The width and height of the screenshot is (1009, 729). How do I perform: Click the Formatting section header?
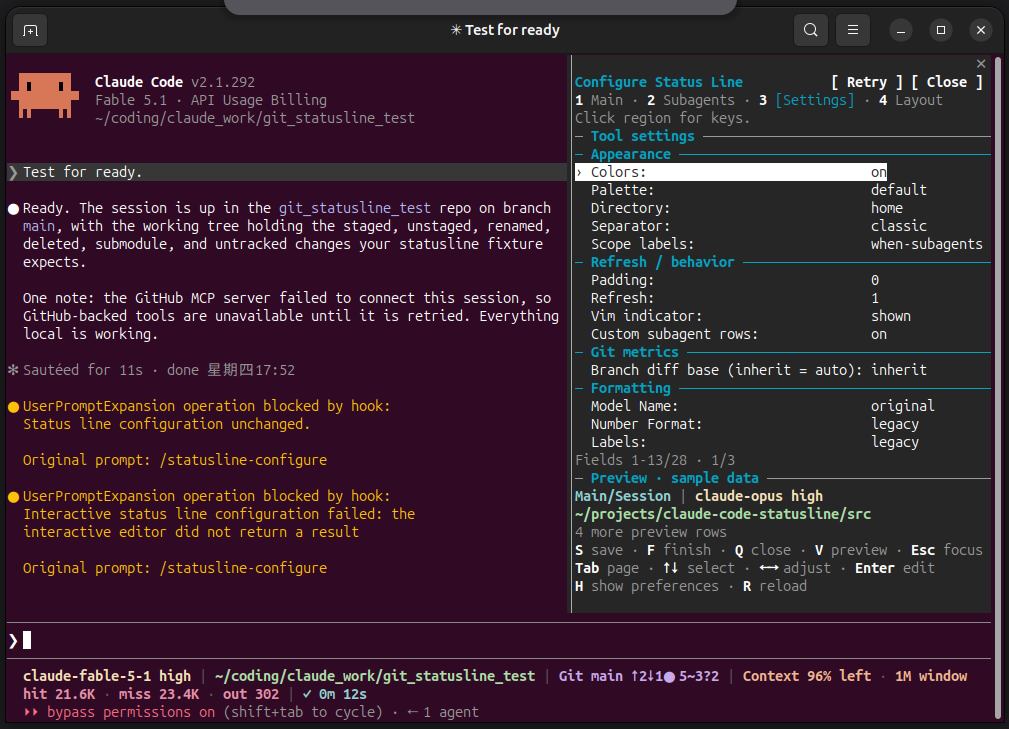[631, 388]
